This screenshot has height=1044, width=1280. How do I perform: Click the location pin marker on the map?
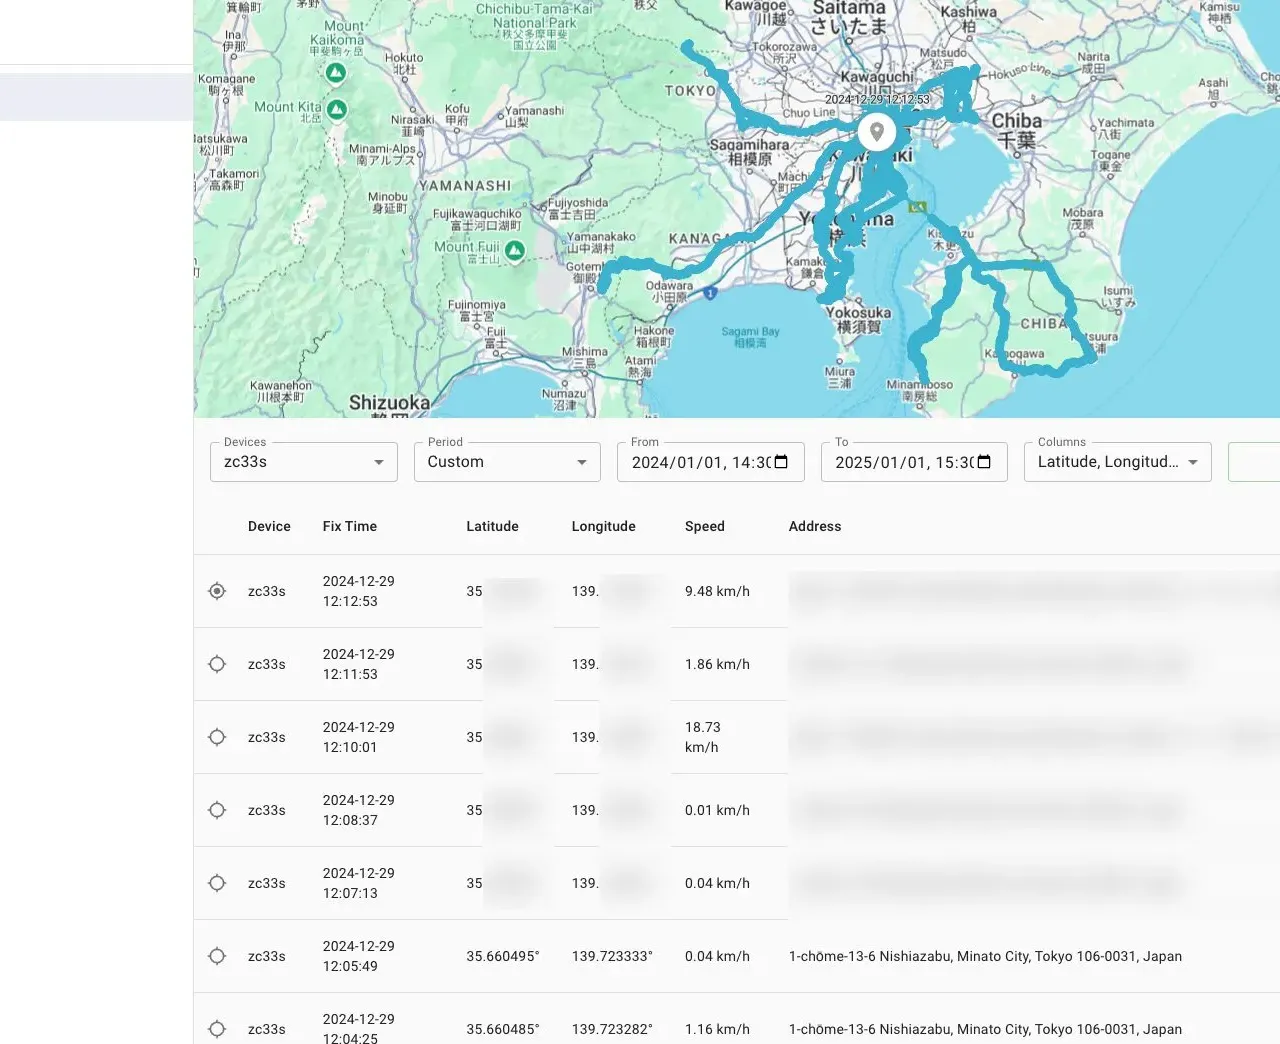coord(877,132)
